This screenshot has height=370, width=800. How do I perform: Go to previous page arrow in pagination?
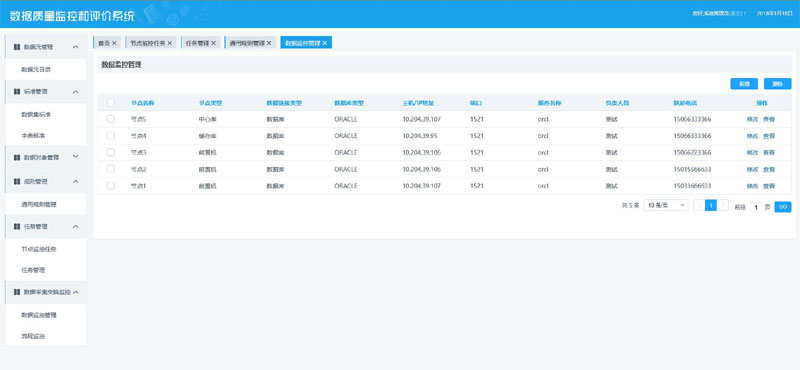(x=698, y=206)
